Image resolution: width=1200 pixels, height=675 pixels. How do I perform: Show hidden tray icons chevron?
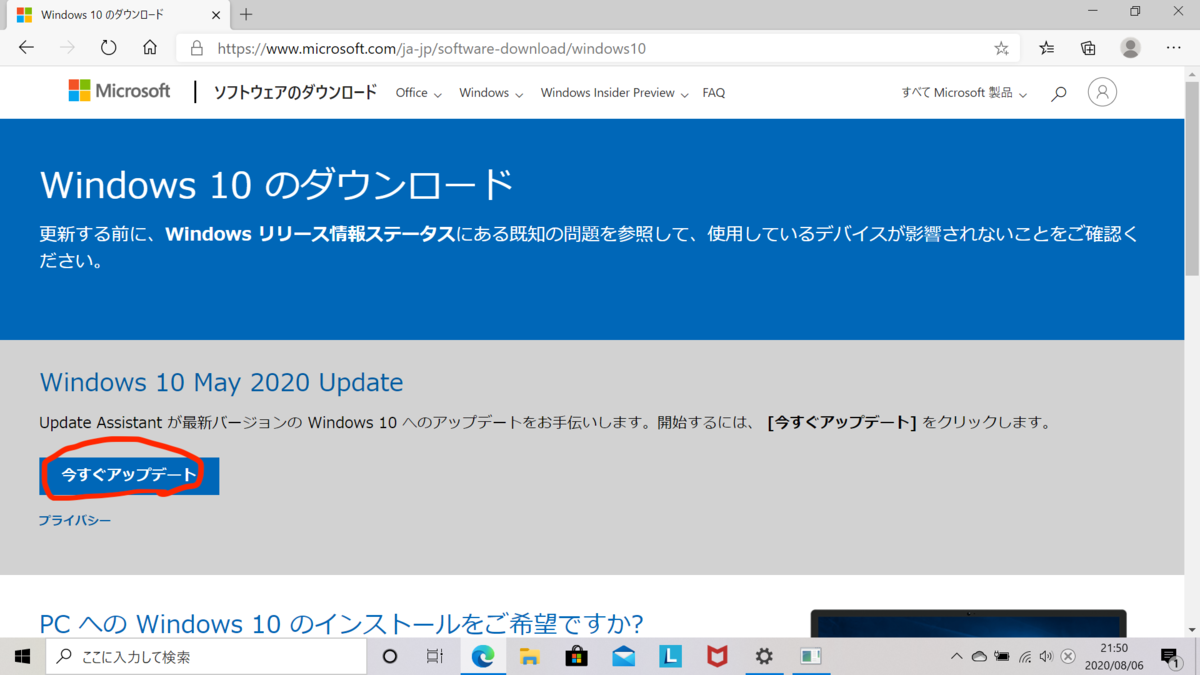tap(956, 657)
